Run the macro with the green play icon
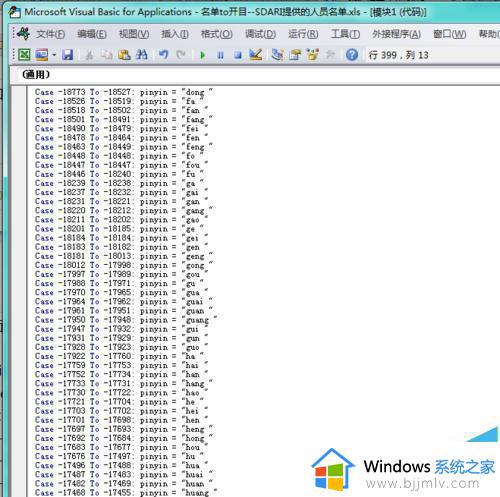The image size is (500, 497). coord(202,55)
